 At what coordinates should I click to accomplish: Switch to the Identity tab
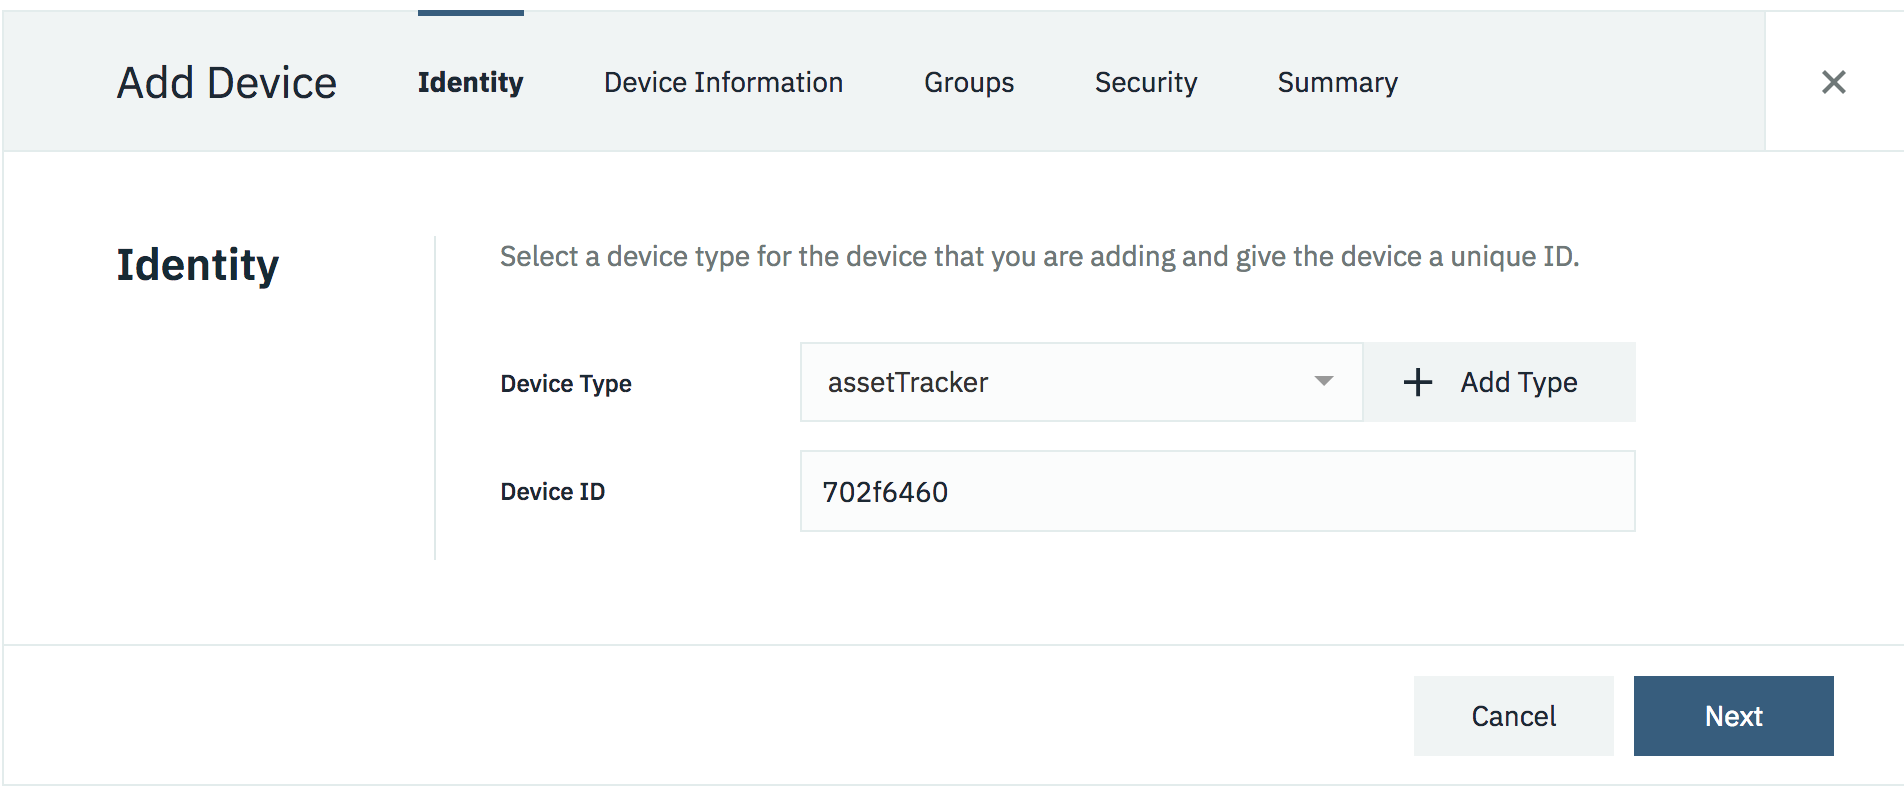(x=470, y=82)
